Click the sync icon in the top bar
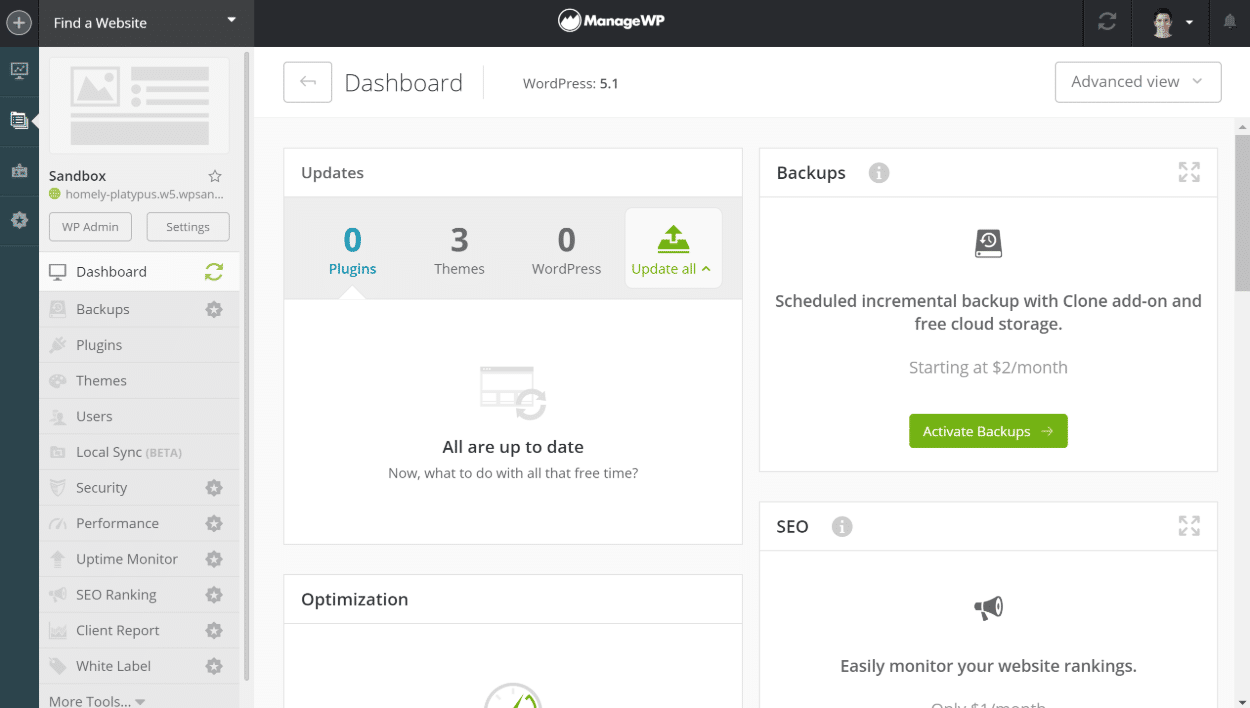 click(x=1106, y=22)
